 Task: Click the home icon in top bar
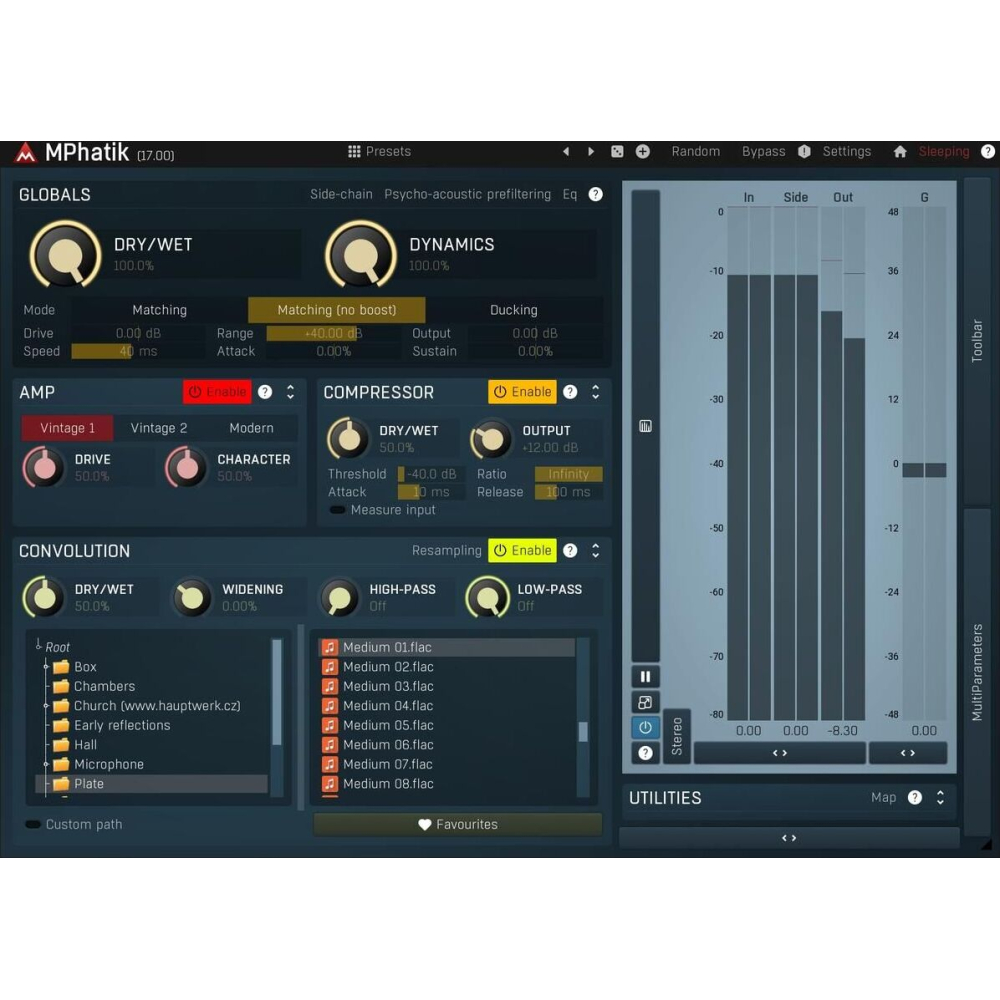(900, 152)
